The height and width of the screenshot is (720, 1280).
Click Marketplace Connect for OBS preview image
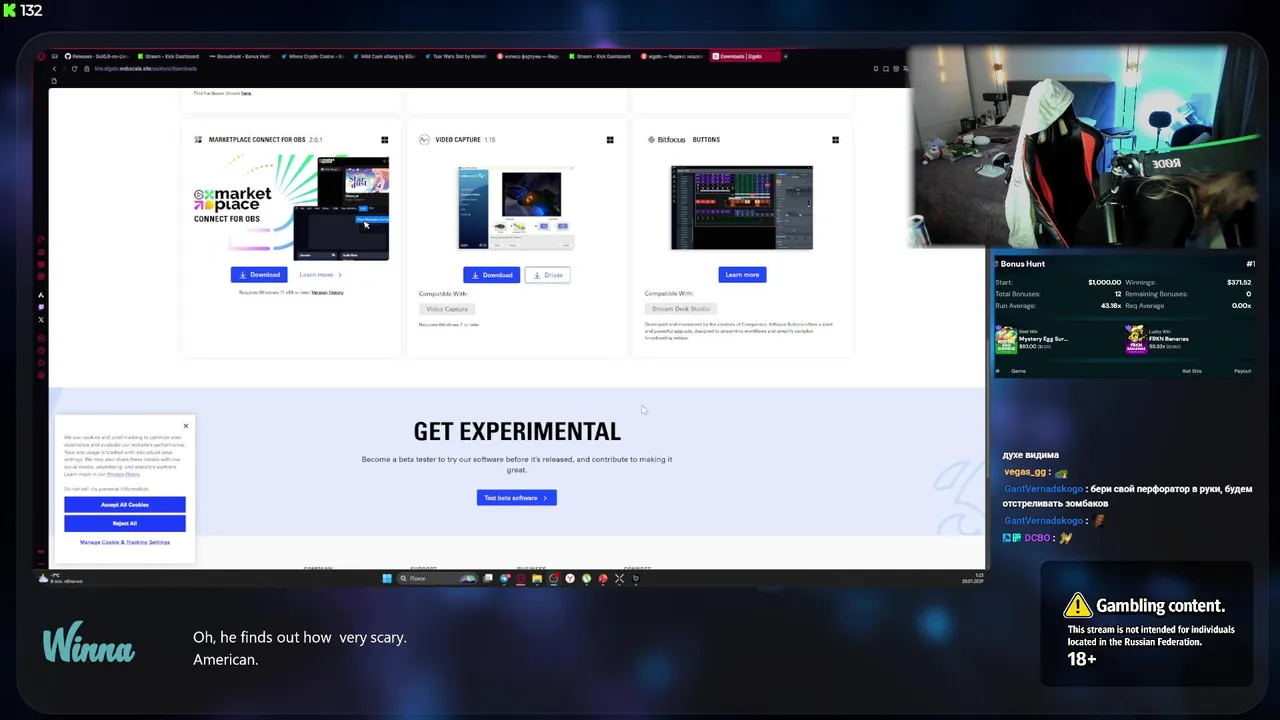pos(291,207)
